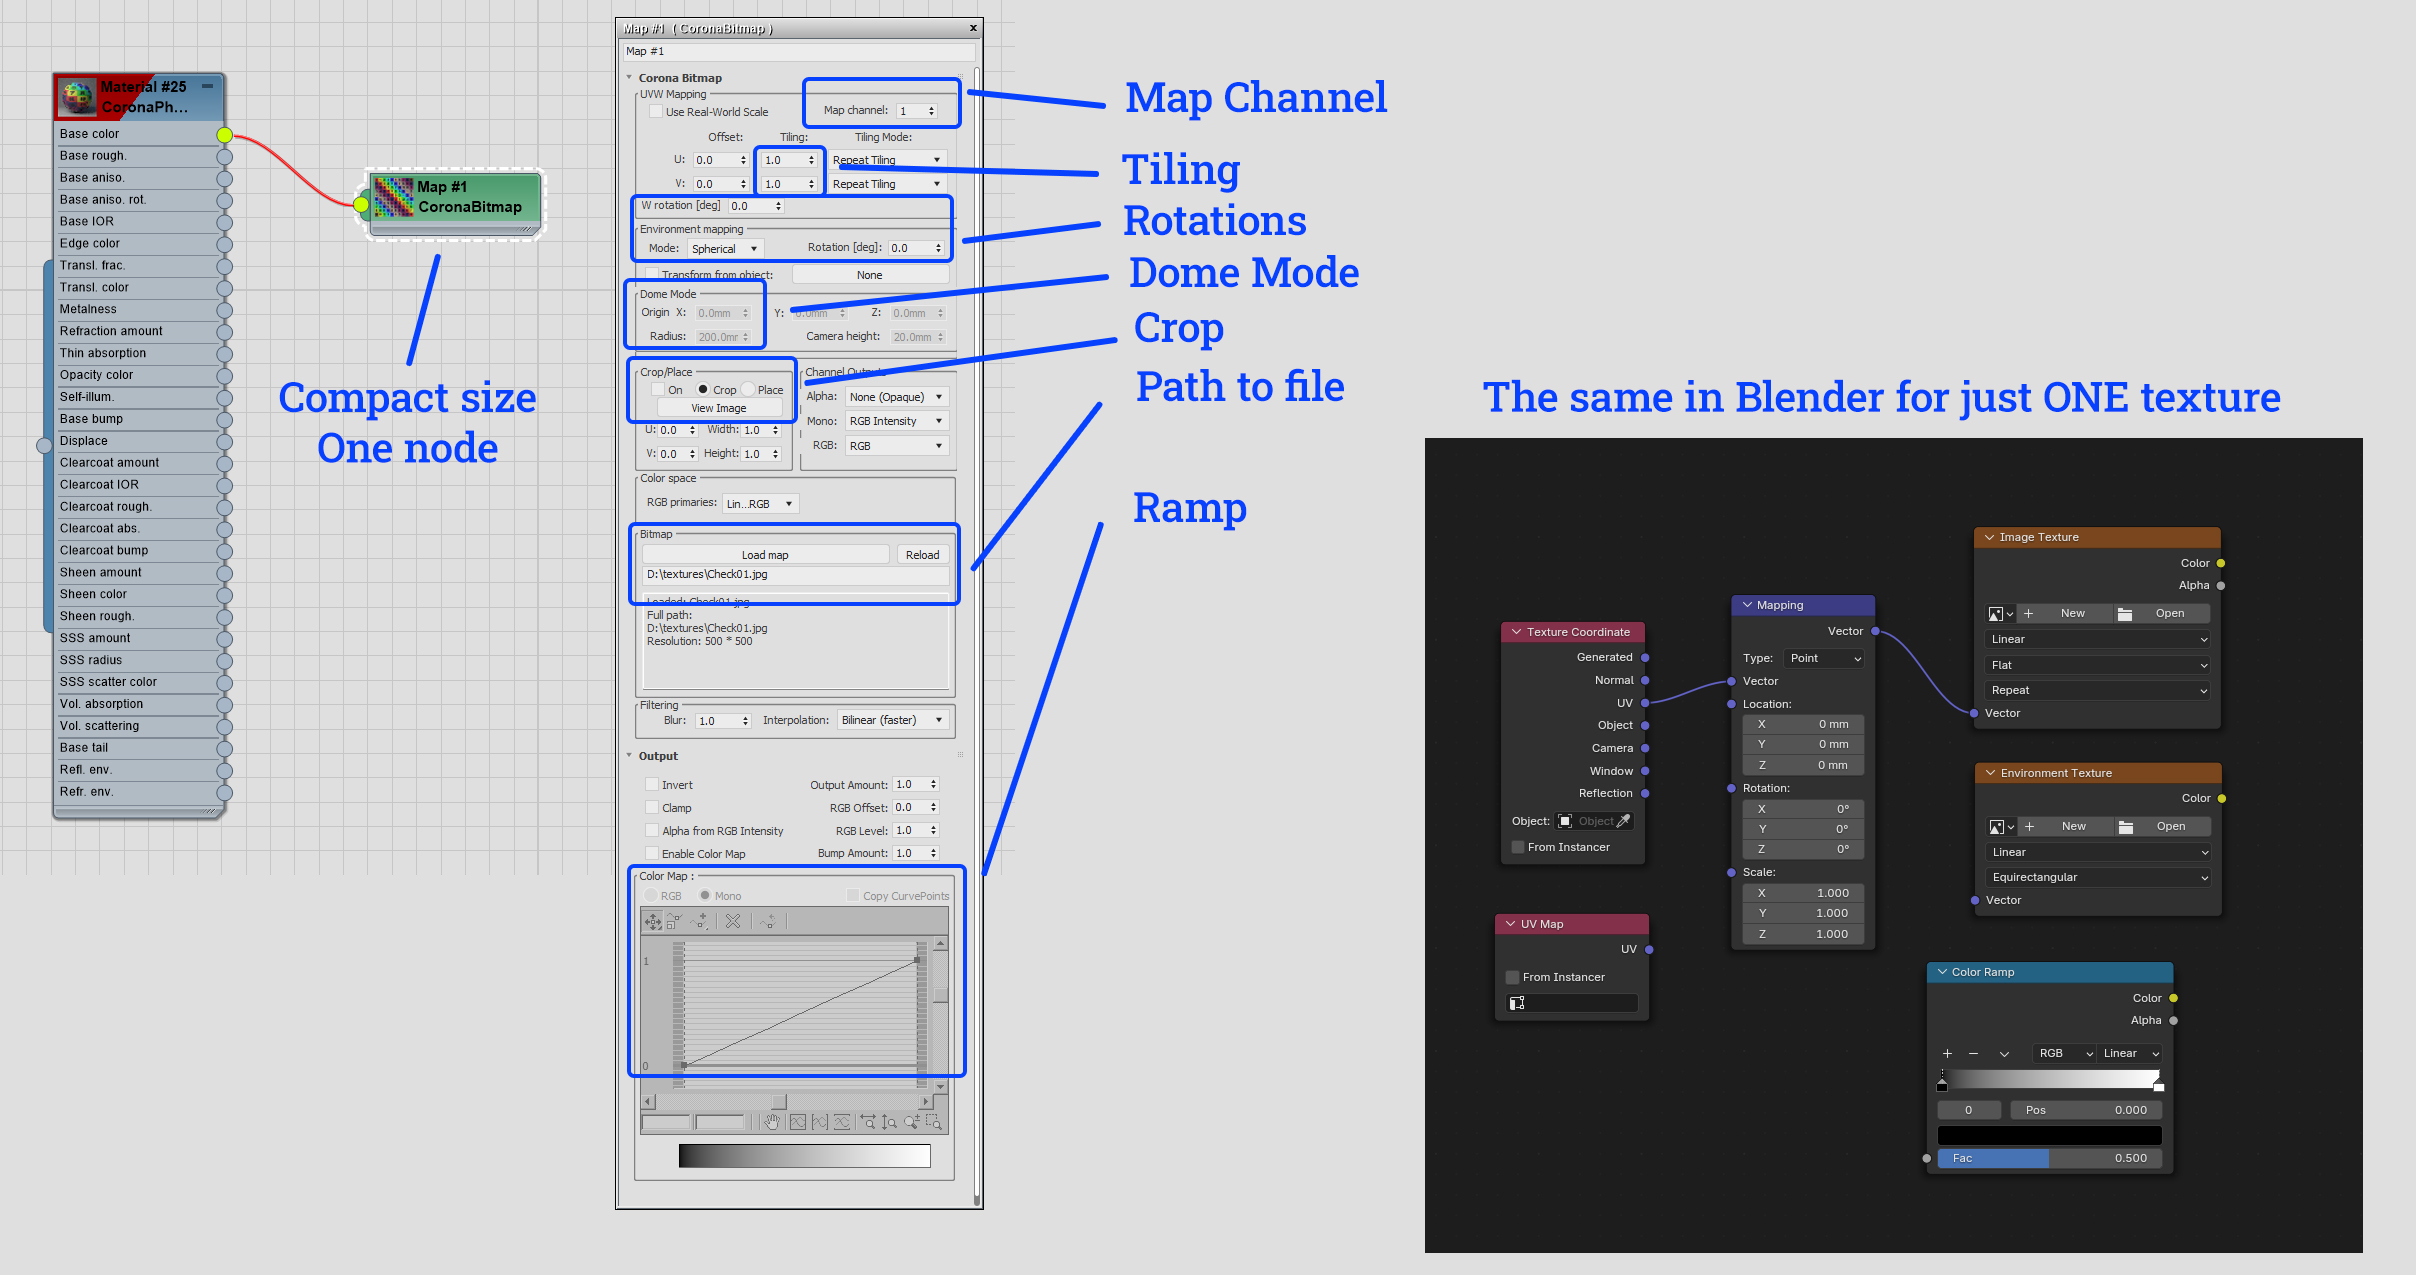Click add stop plus icon in Color Ramp
Viewport: 2416px width, 1275px height.
tap(1947, 1053)
